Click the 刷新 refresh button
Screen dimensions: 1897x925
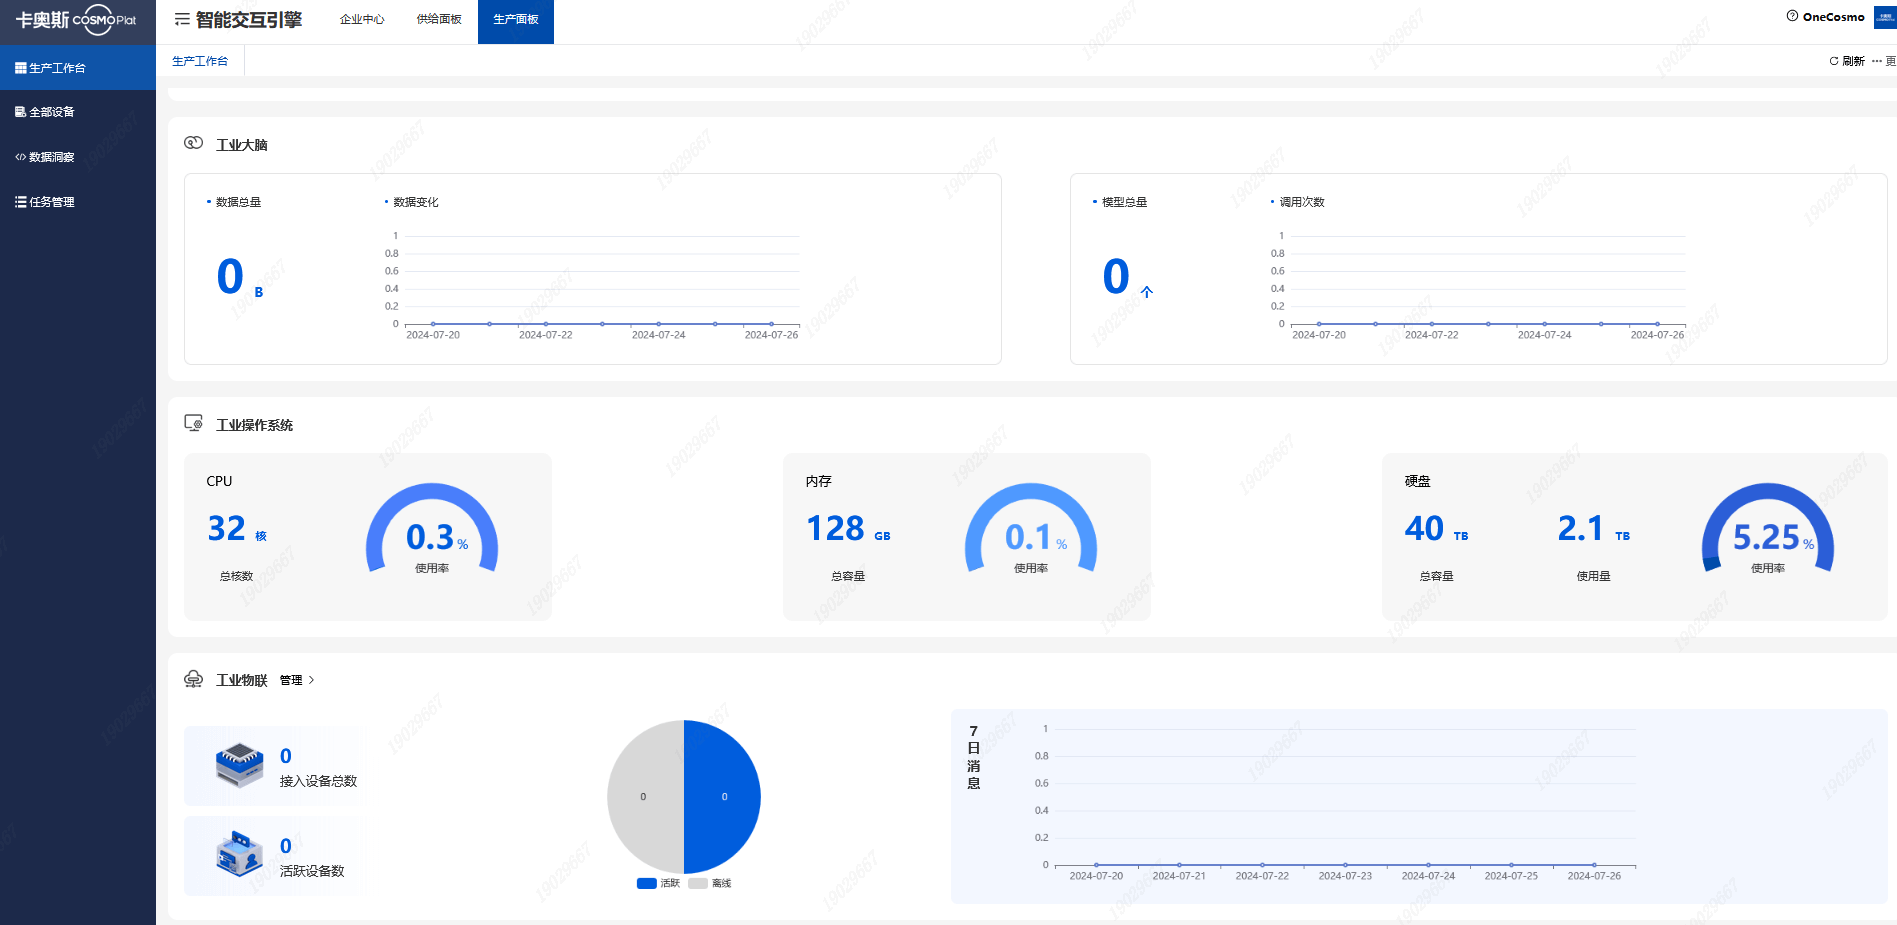(x=1847, y=61)
